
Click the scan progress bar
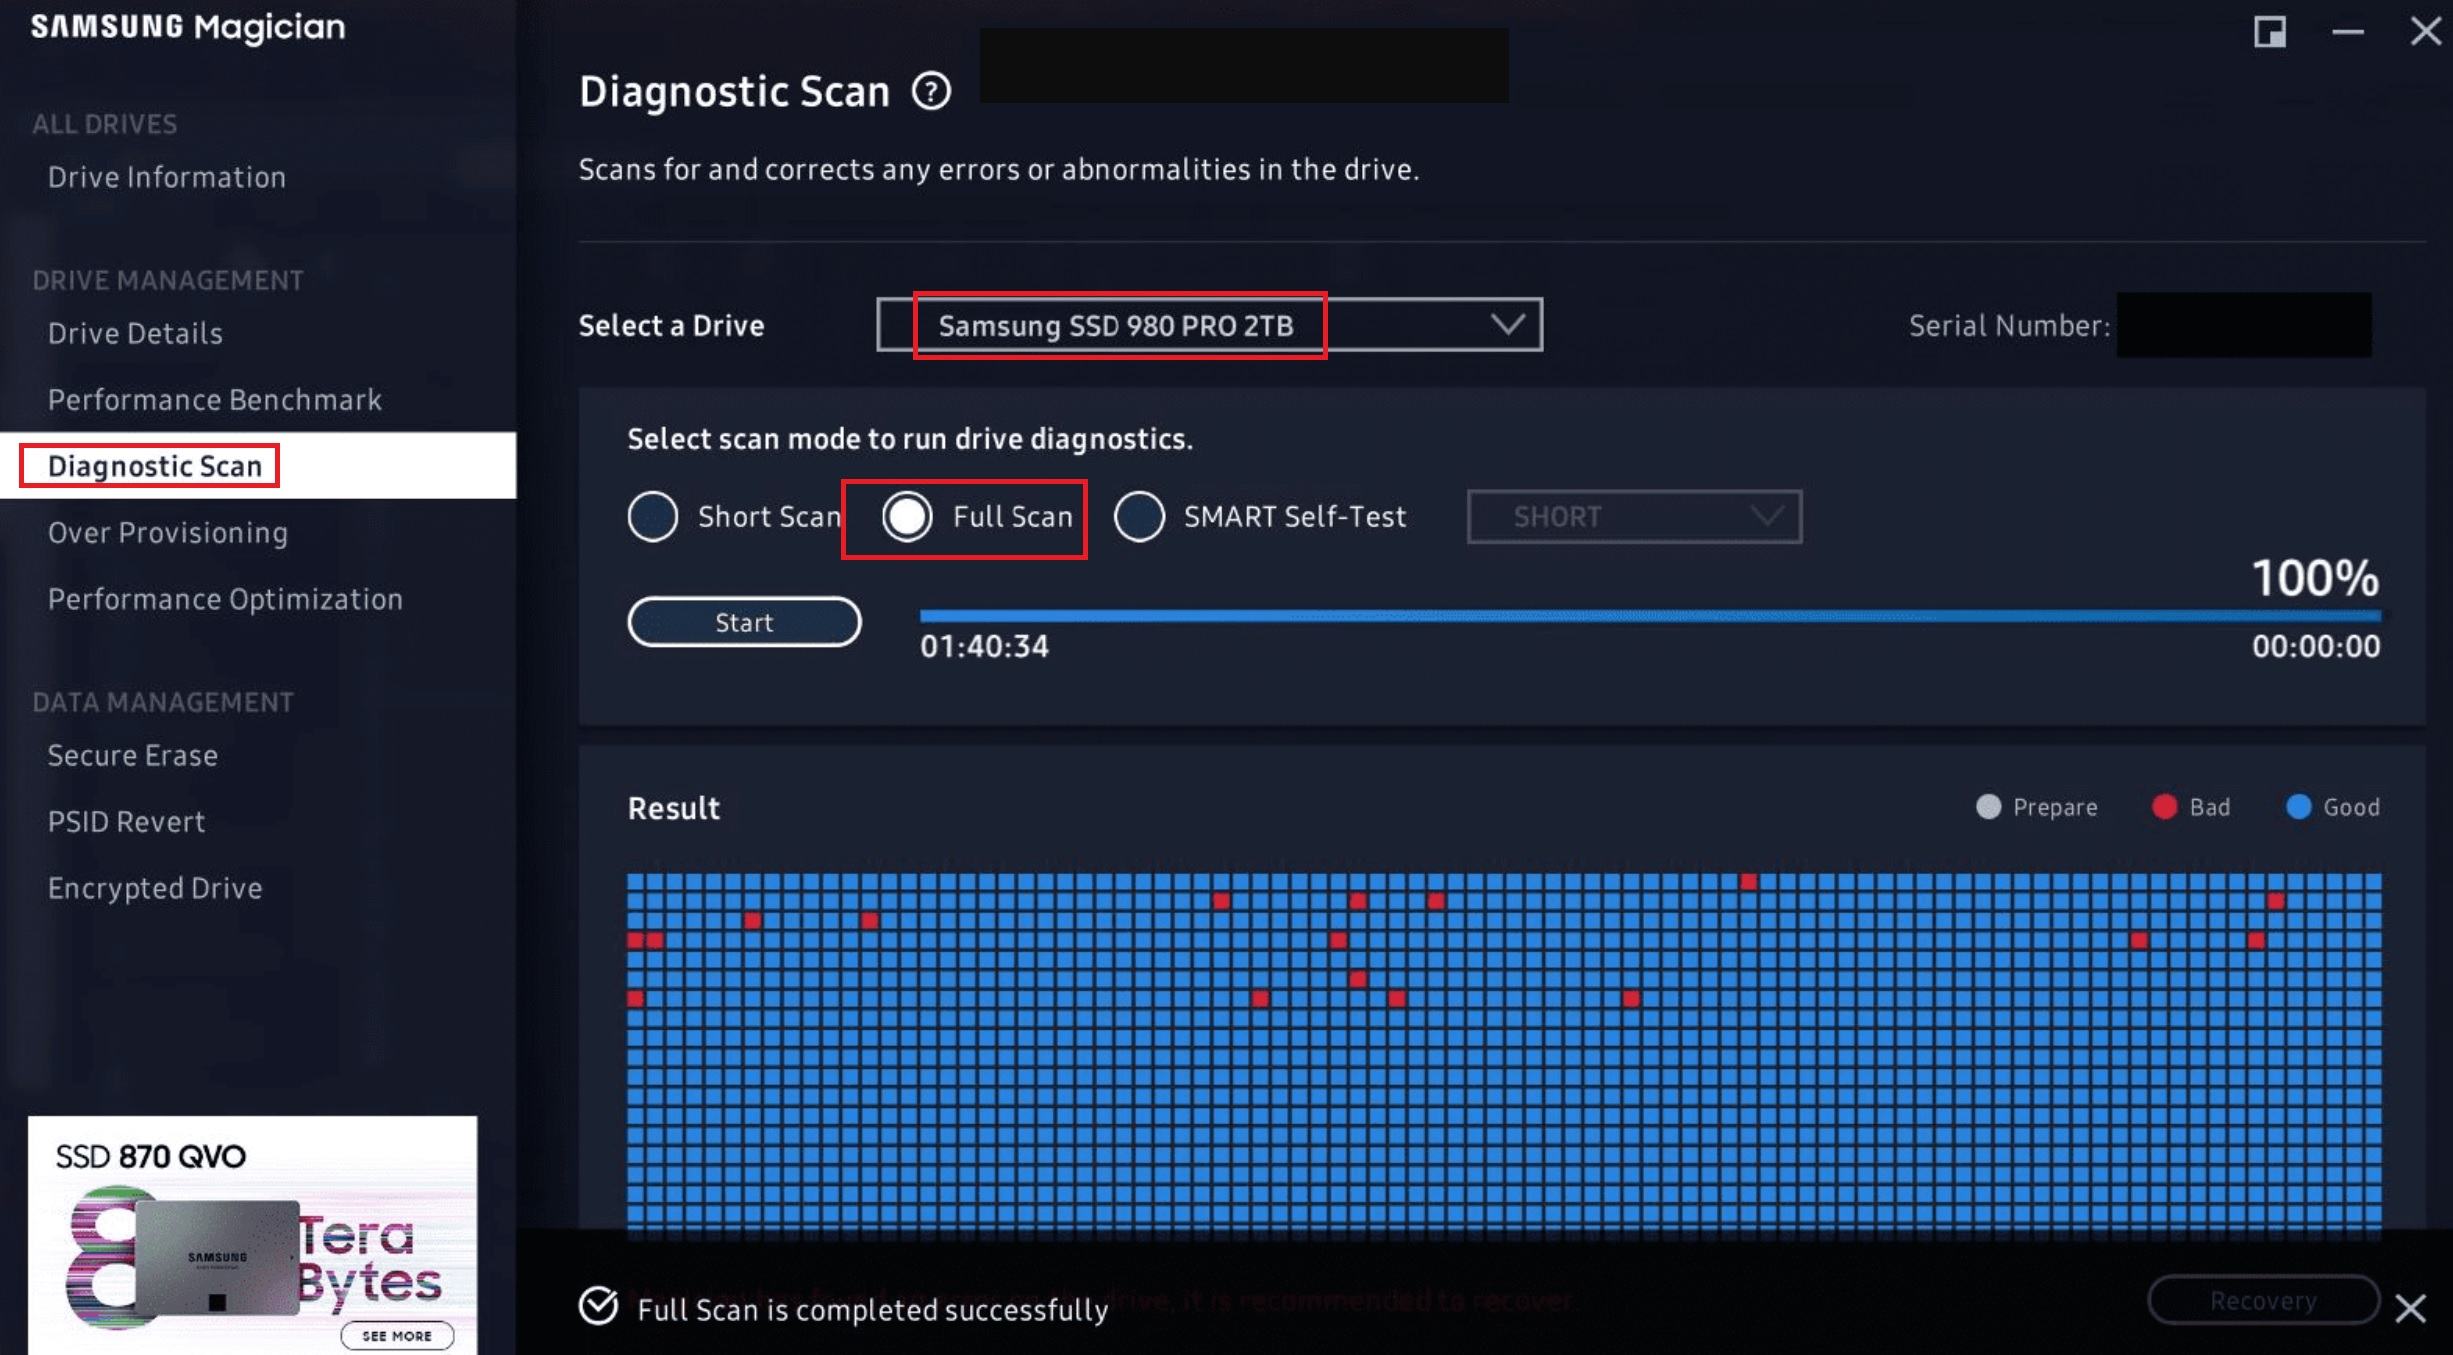1650,616
